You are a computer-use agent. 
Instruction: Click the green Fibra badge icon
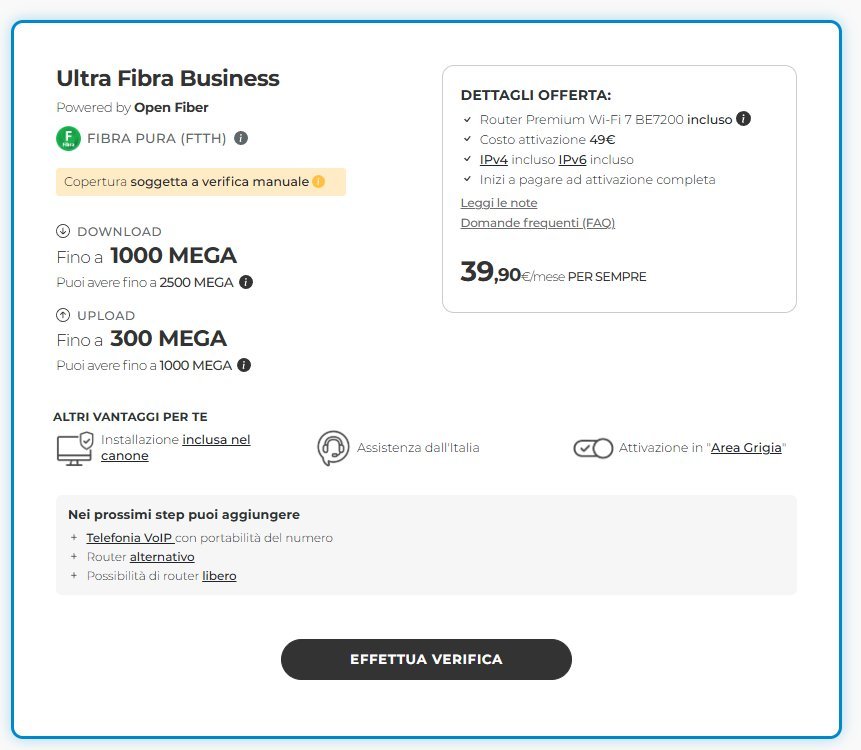68,139
